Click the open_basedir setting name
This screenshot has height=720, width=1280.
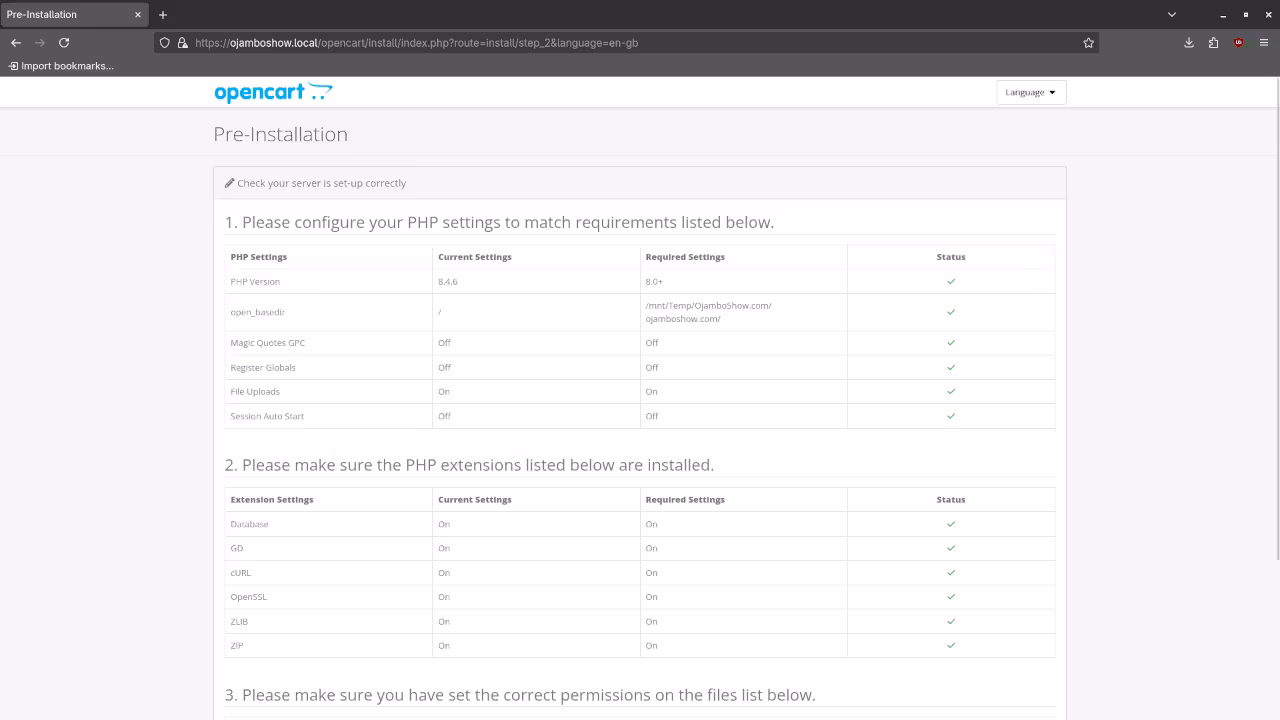258,312
